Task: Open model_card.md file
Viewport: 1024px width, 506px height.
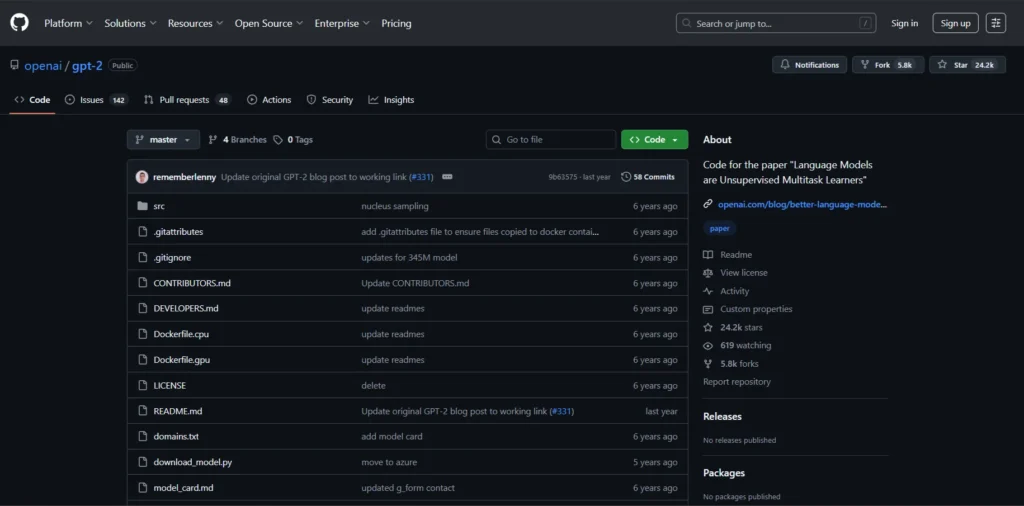Action: click(184, 488)
